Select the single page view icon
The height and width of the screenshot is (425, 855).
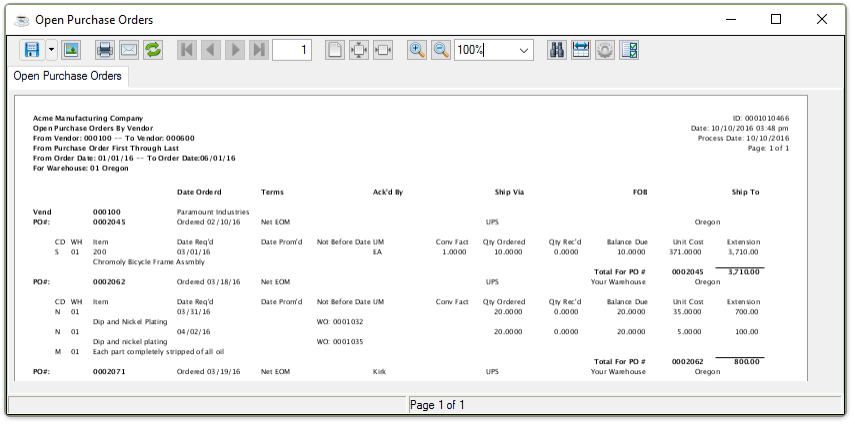pyautogui.click(x=335, y=49)
